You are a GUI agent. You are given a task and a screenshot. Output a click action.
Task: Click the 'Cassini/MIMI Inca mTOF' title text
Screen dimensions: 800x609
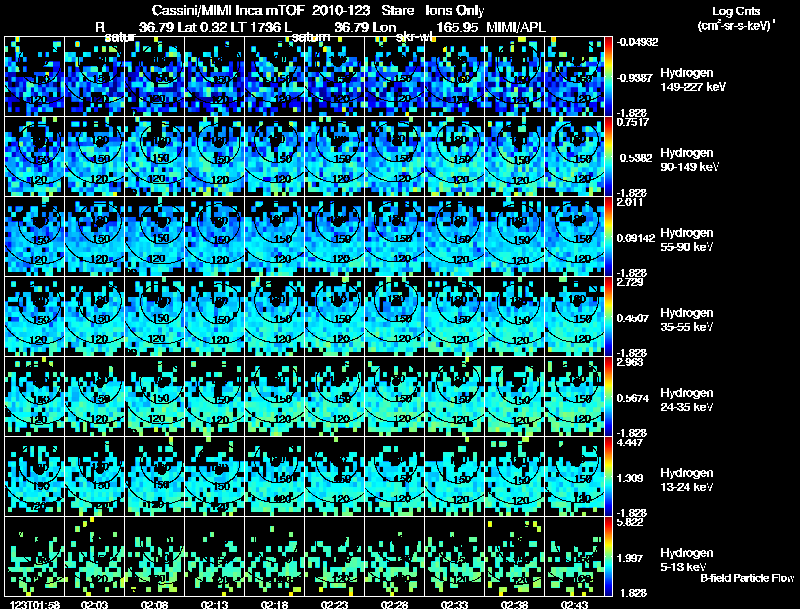pyautogui.click(x=228, y=11)
